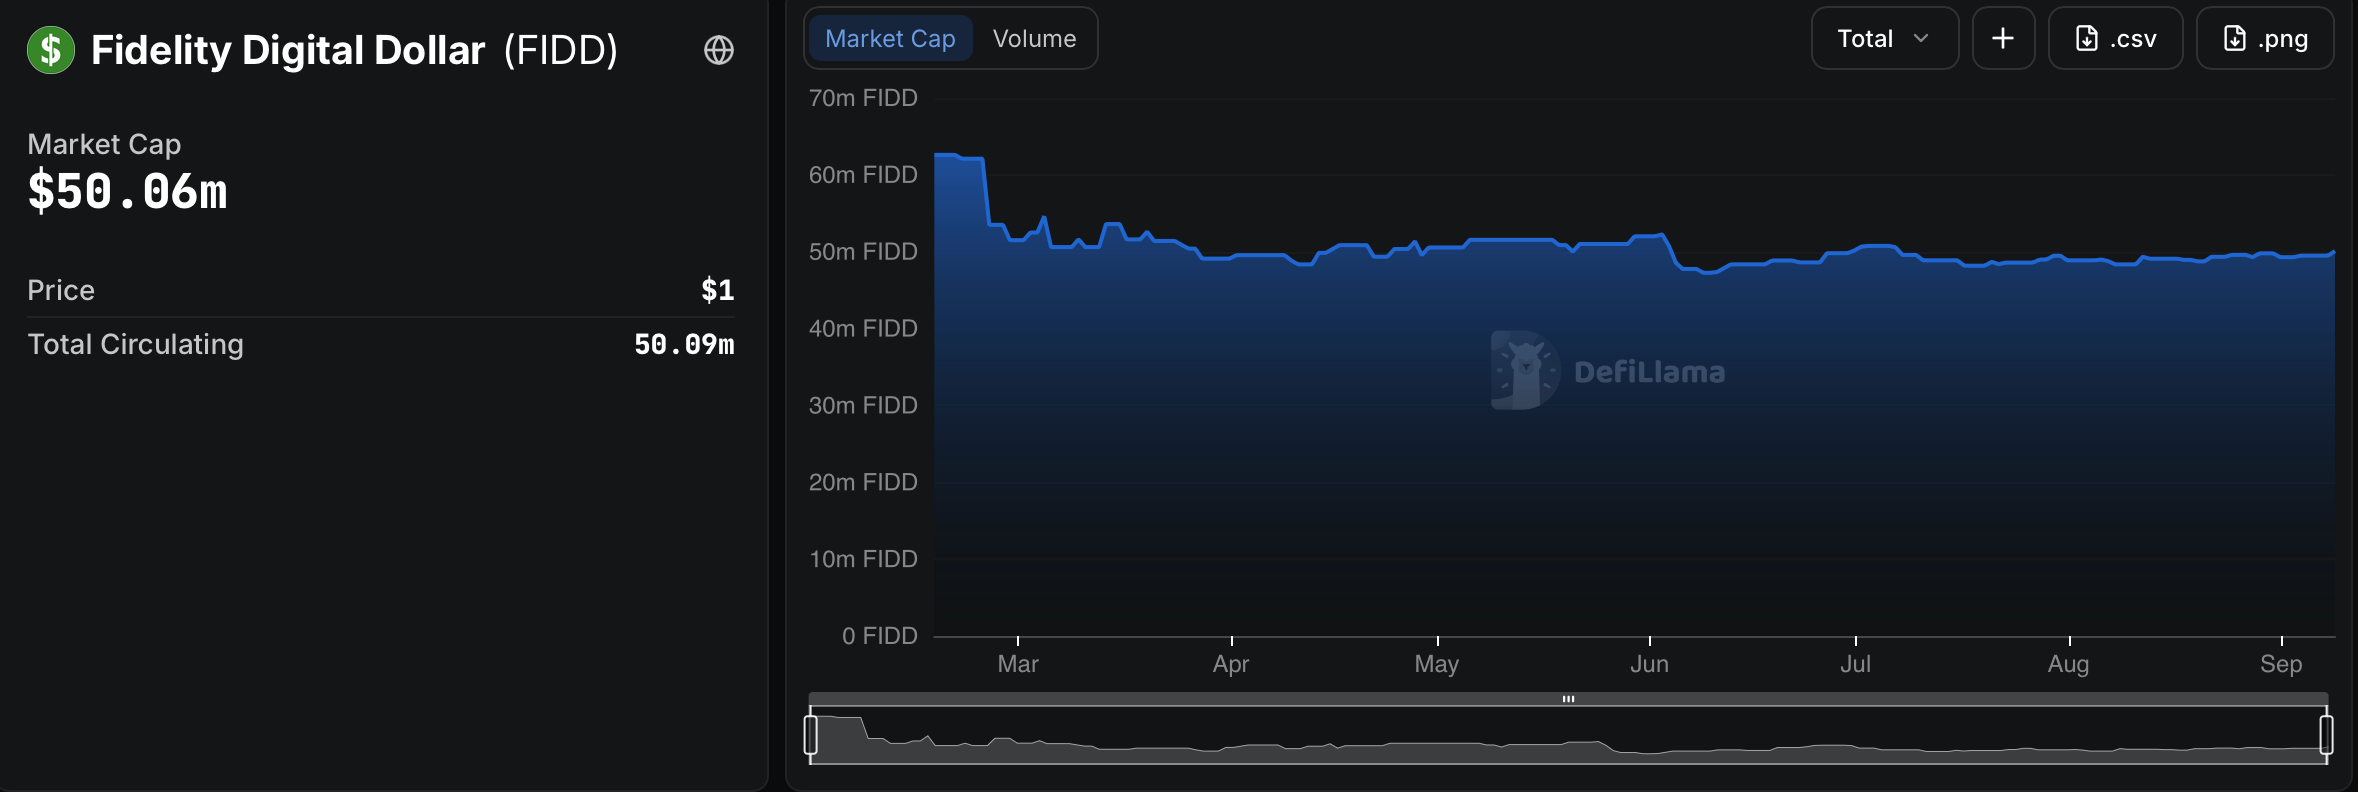This screenshot has width=2358, height=792.
Task: Switch to the Volume tab
Action: (1034, 39)
